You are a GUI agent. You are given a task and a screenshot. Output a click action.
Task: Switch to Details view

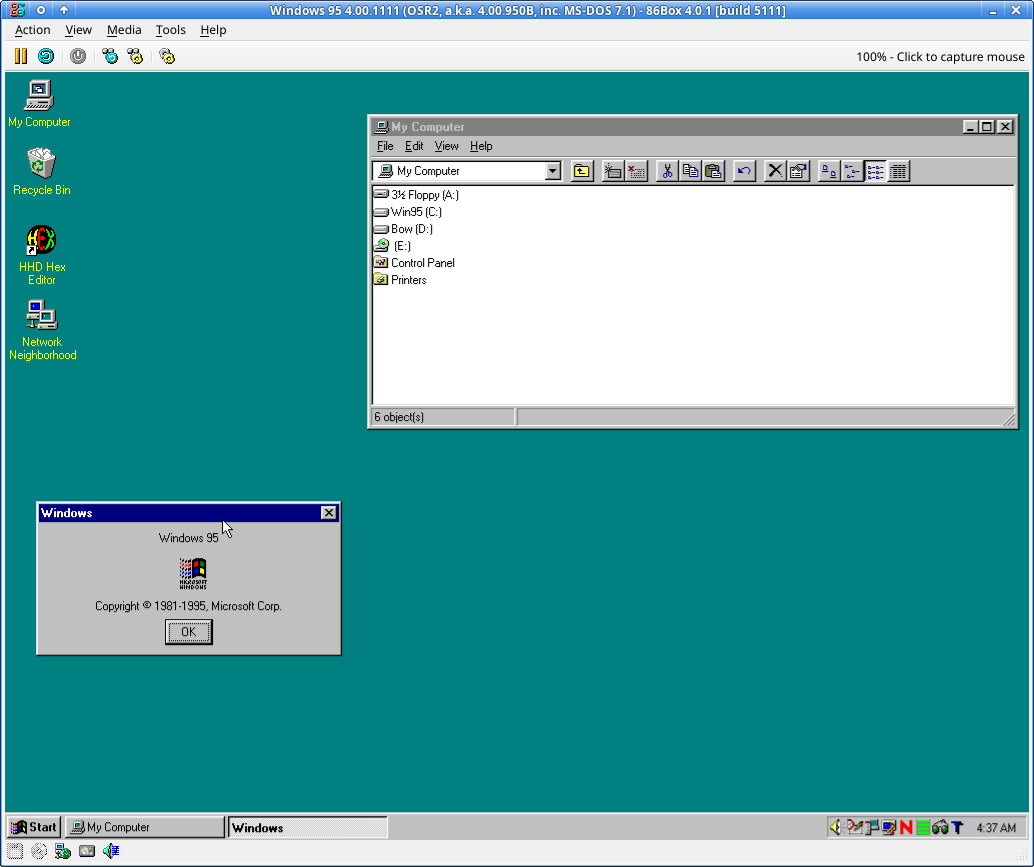pyautogui.click(x=898, y=171)
